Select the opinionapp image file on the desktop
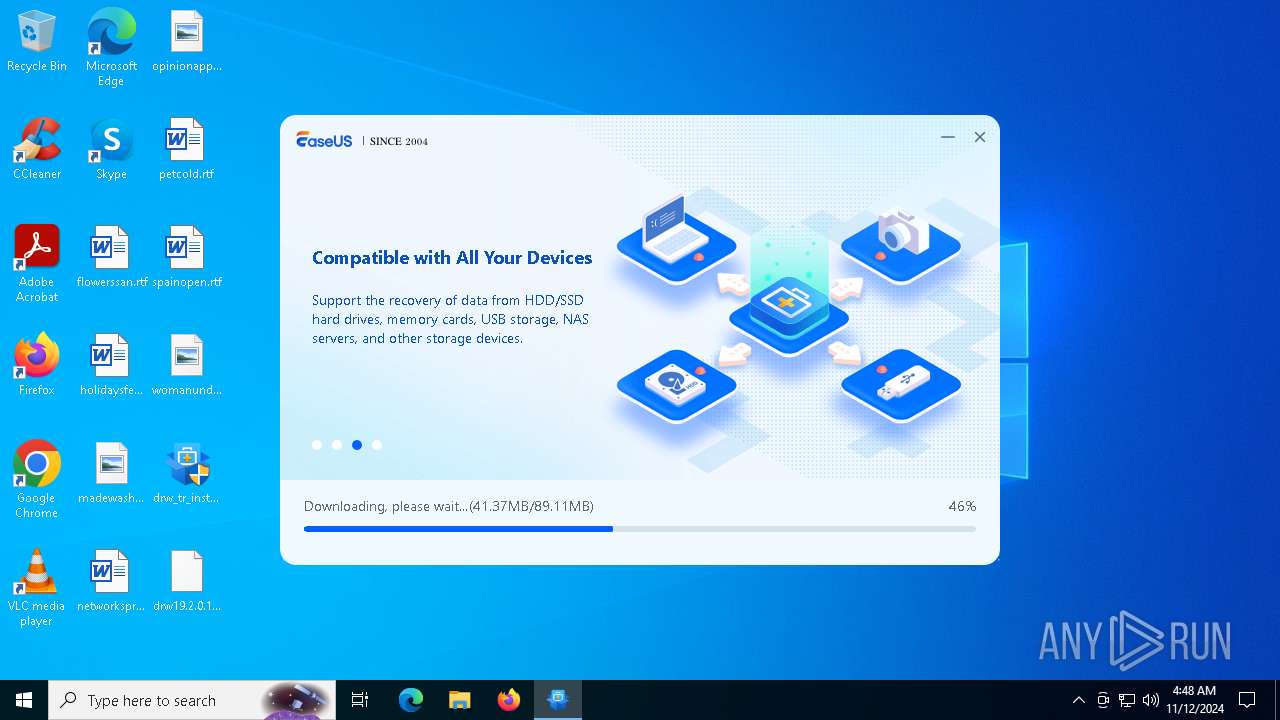The height and width of the screenshot is (720, 1280). (187, 42)
